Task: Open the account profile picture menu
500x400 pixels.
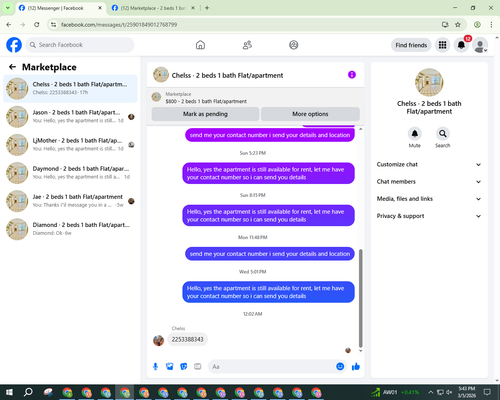Action: (480, 45)
